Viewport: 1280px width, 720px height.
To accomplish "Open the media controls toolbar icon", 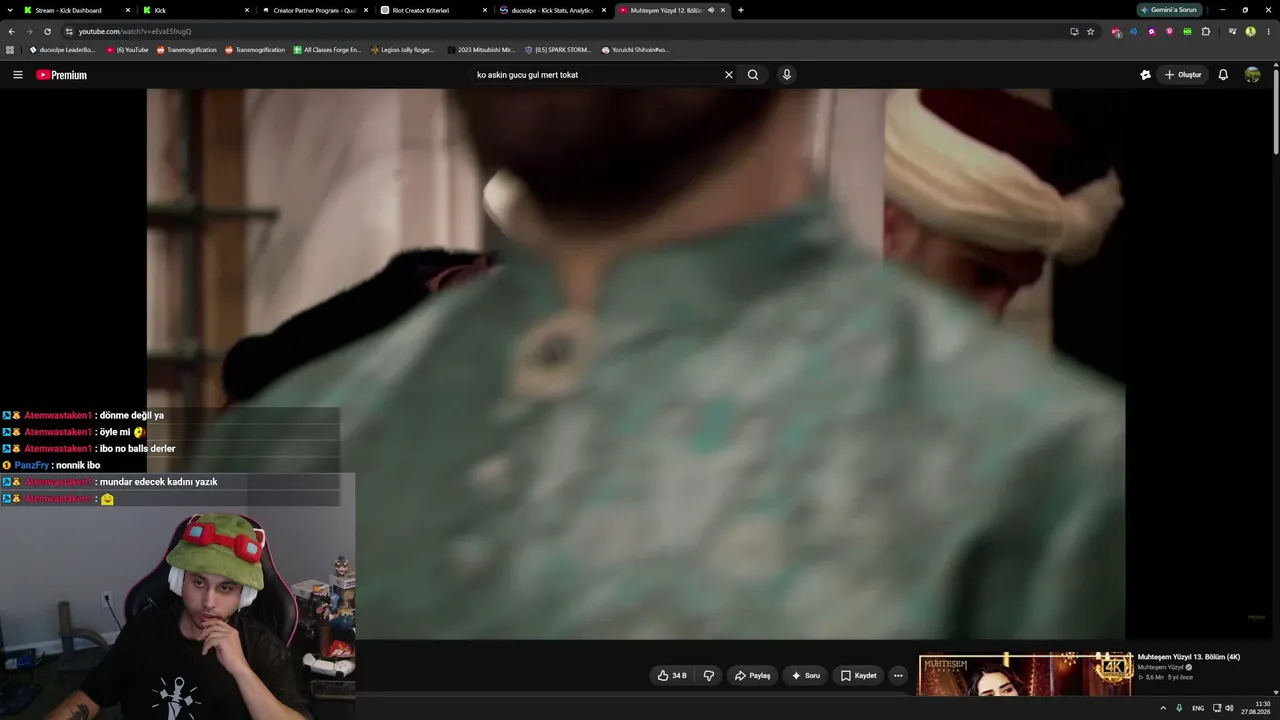I will [1232, 31].
